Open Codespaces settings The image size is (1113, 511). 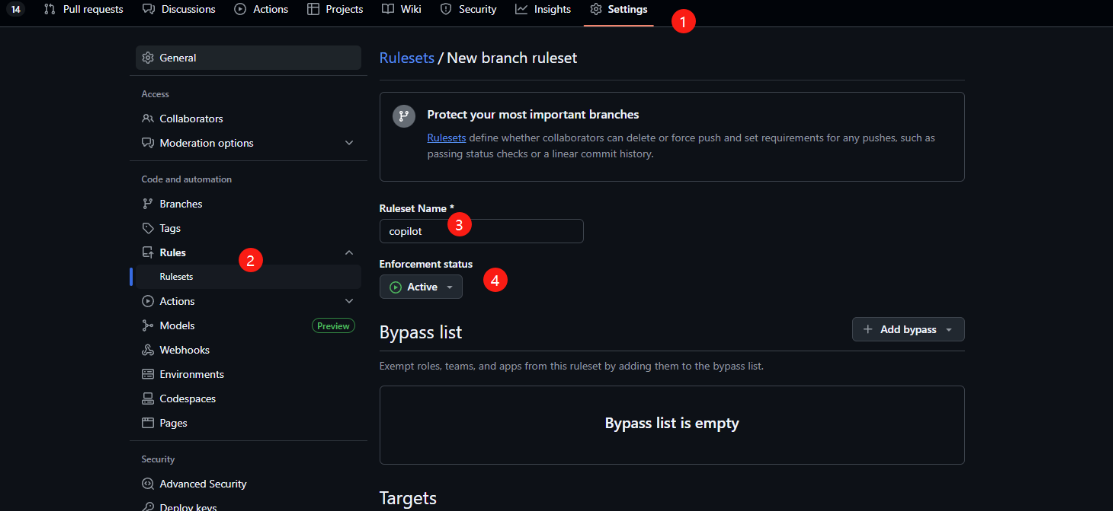248,399
